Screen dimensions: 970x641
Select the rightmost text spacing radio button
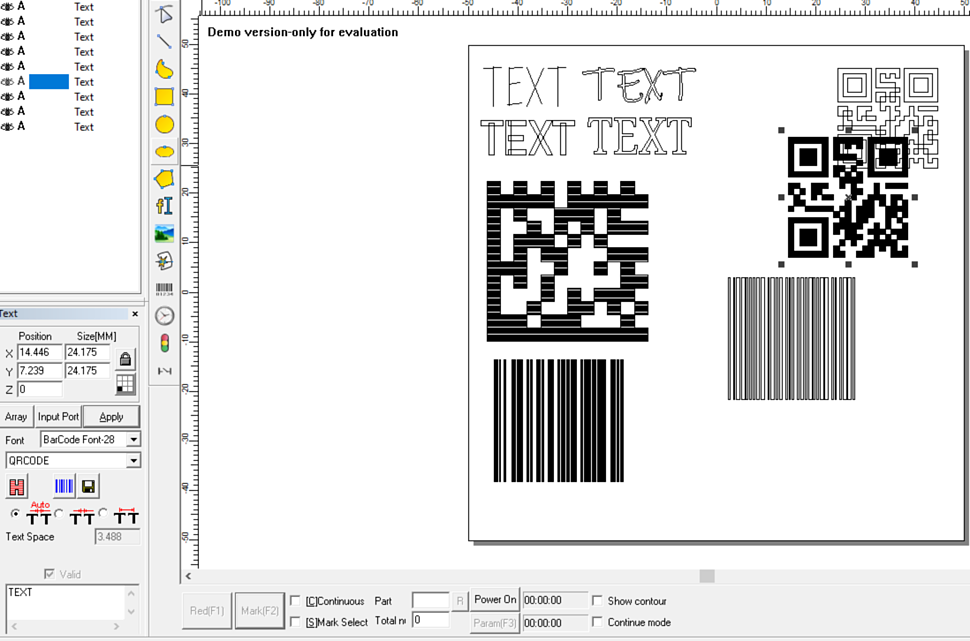103,512
